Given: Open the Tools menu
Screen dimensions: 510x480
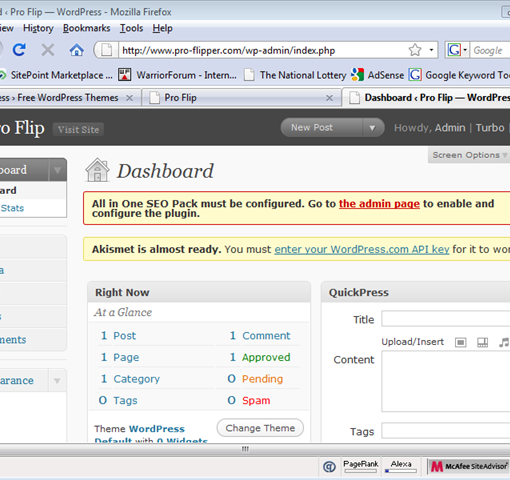Looking at the screenshot, I should pyautogui.click(x=131, y=28).
